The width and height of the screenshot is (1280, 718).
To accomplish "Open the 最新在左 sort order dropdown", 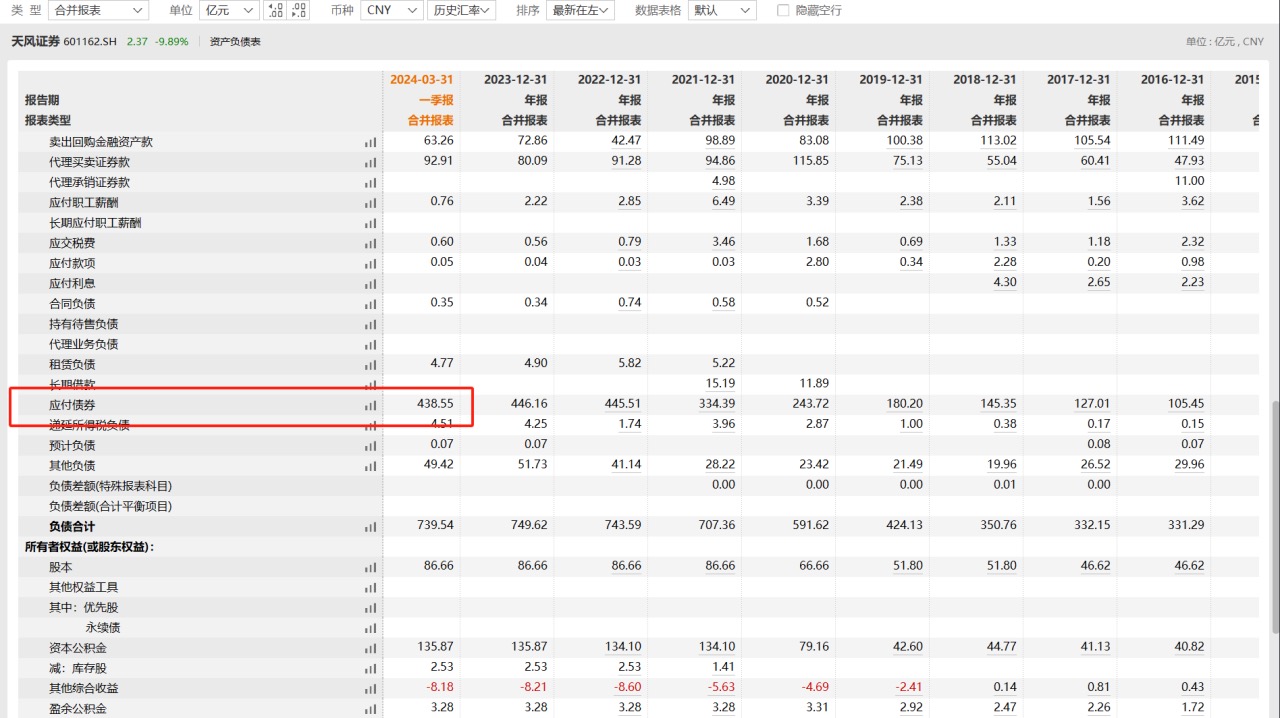I will click(580, 10).
